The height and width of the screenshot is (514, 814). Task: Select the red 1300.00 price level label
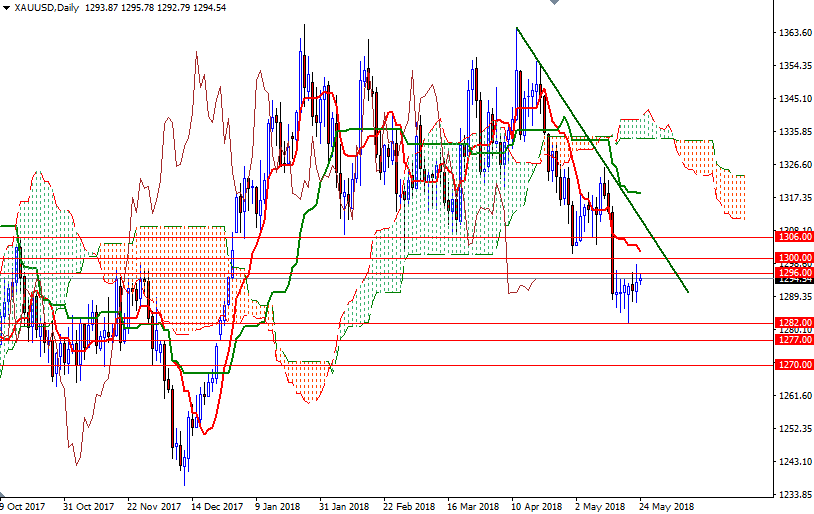pyautogui.click(x=792, y=258)
